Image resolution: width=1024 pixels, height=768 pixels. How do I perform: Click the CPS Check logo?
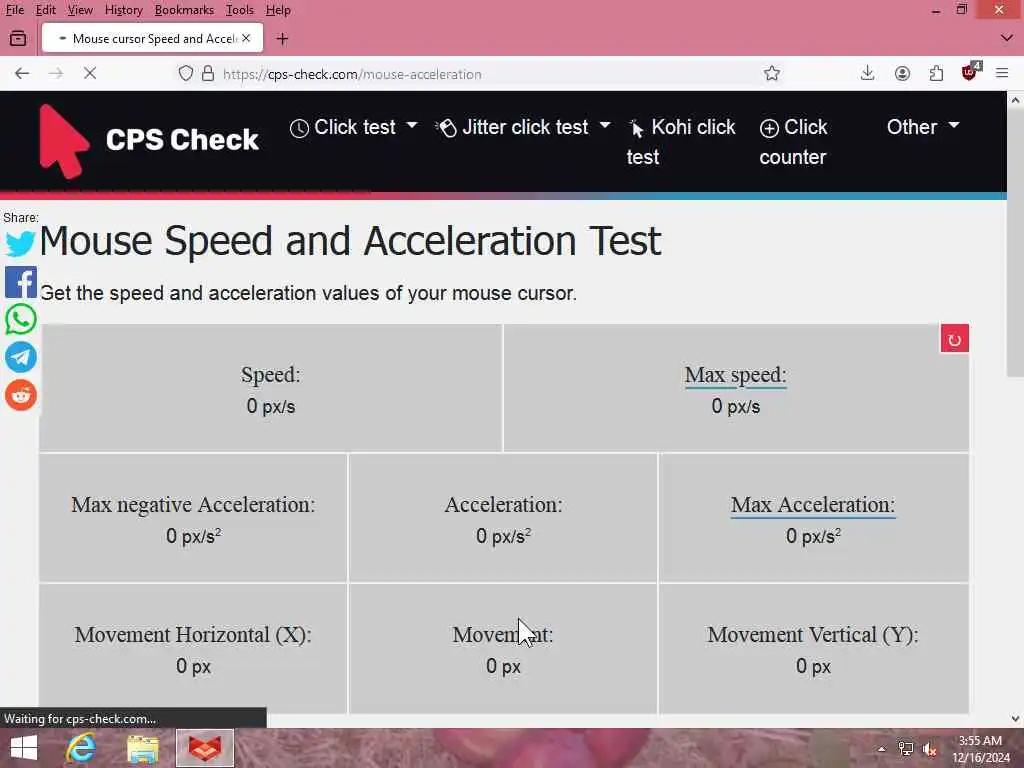point(149,140)
